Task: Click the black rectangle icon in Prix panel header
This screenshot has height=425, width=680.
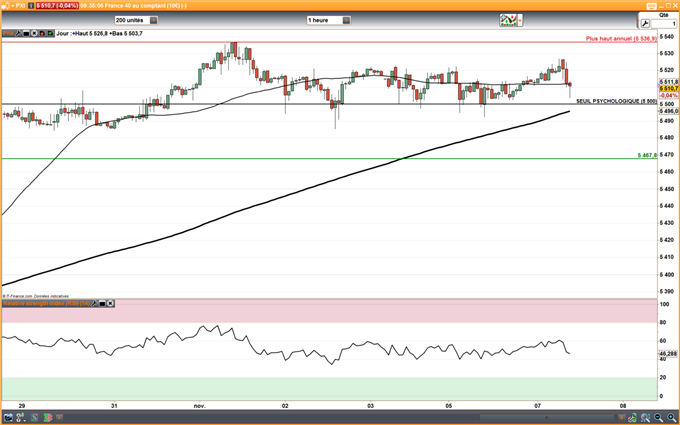Action: [26, 33]
